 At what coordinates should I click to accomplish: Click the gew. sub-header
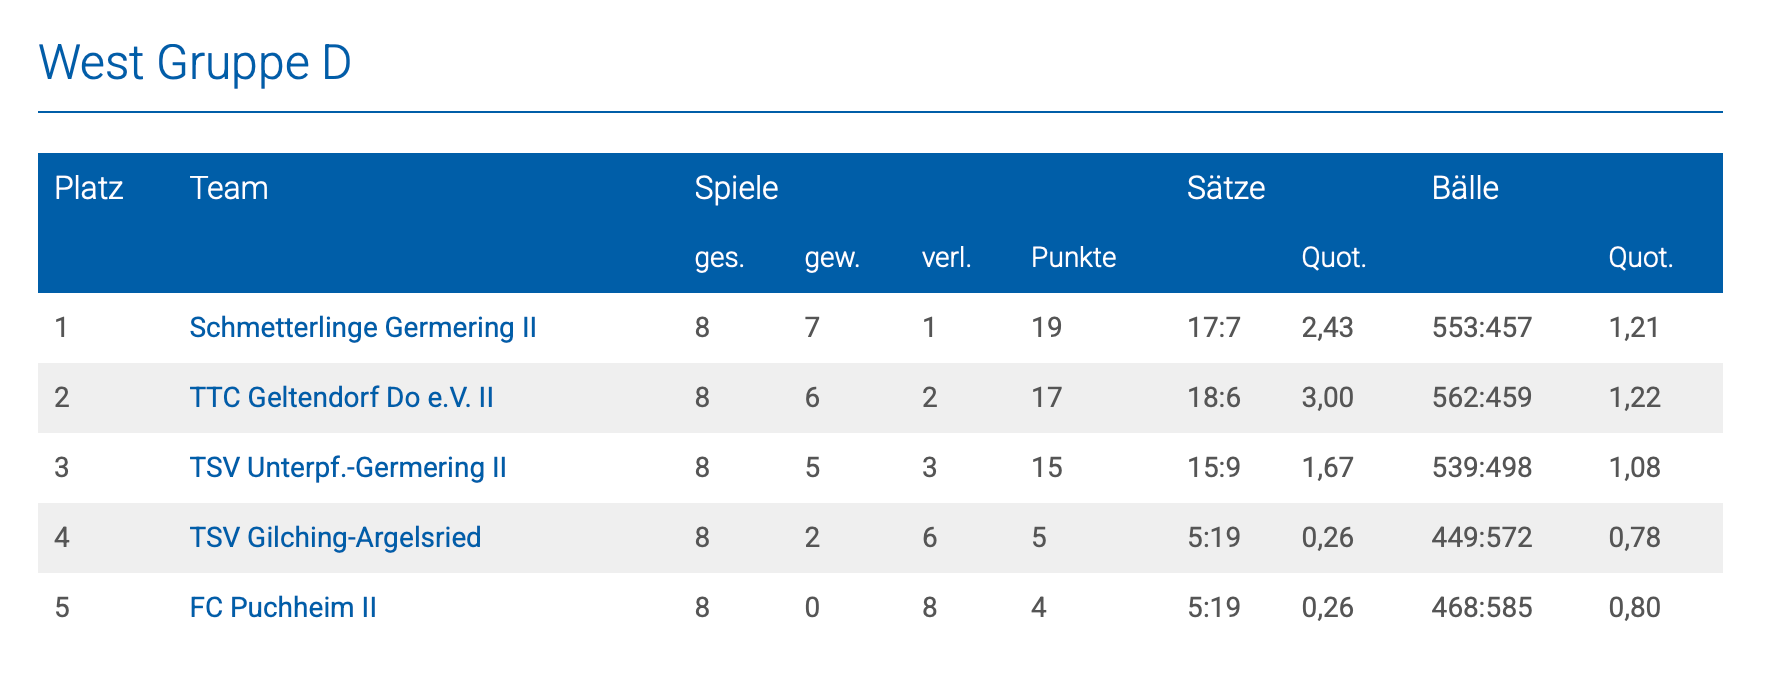pyautogui.click(x=832, y=258)
